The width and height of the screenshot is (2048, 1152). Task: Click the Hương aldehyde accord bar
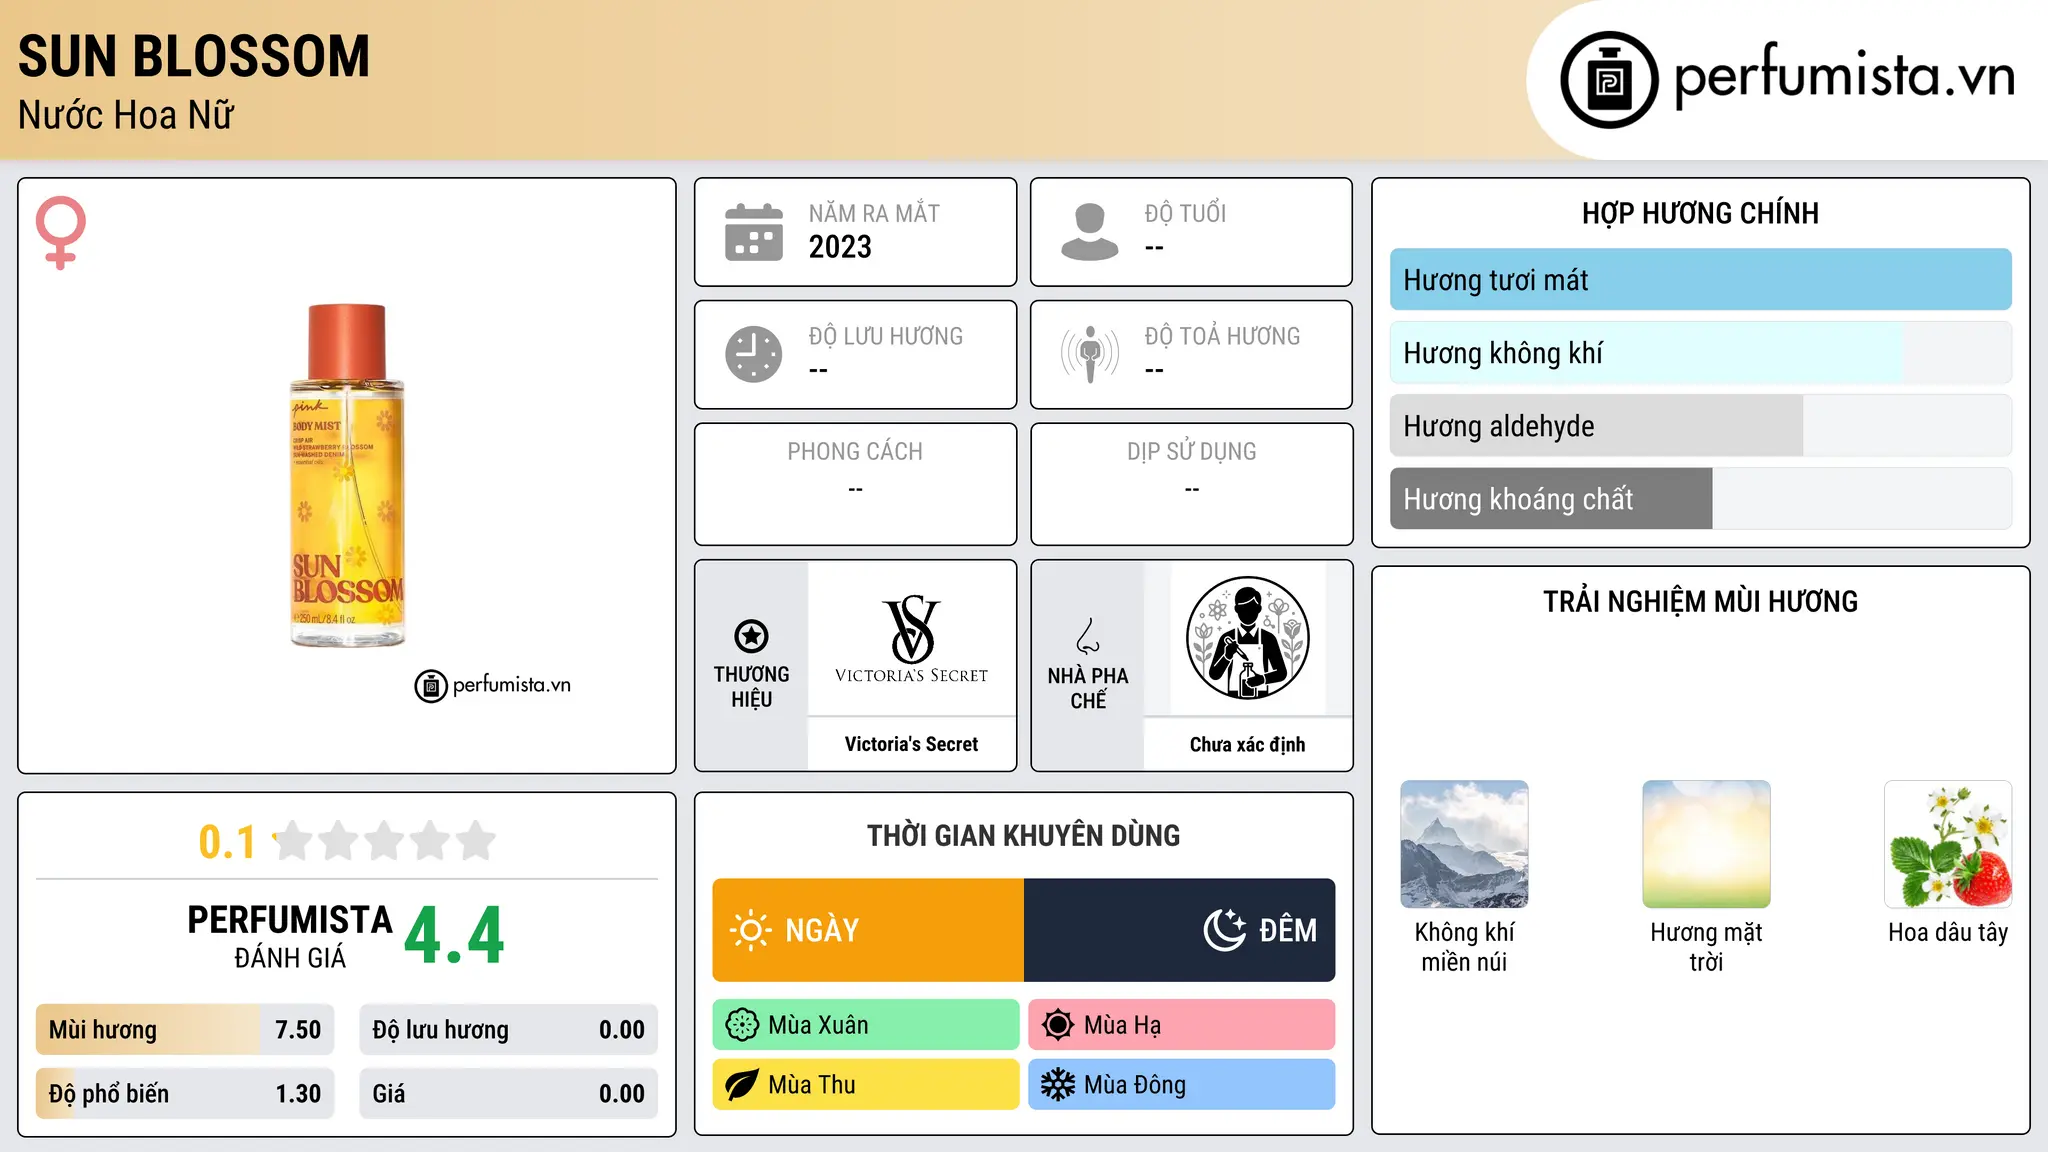1701,426
